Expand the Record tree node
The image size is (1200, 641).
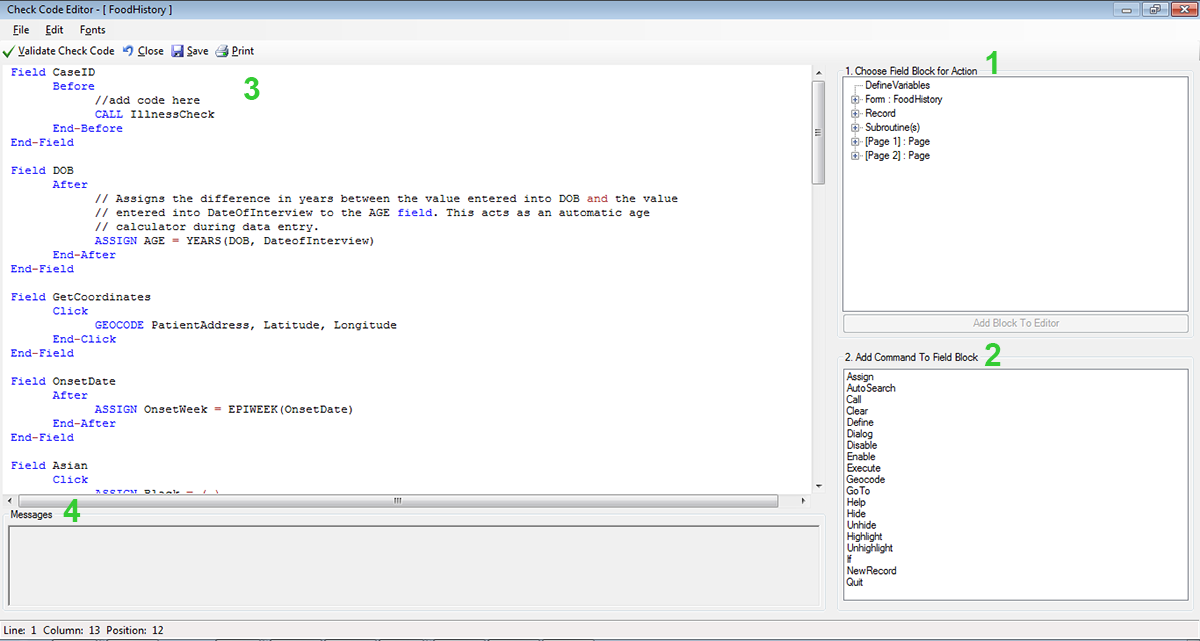click(855, 114)
